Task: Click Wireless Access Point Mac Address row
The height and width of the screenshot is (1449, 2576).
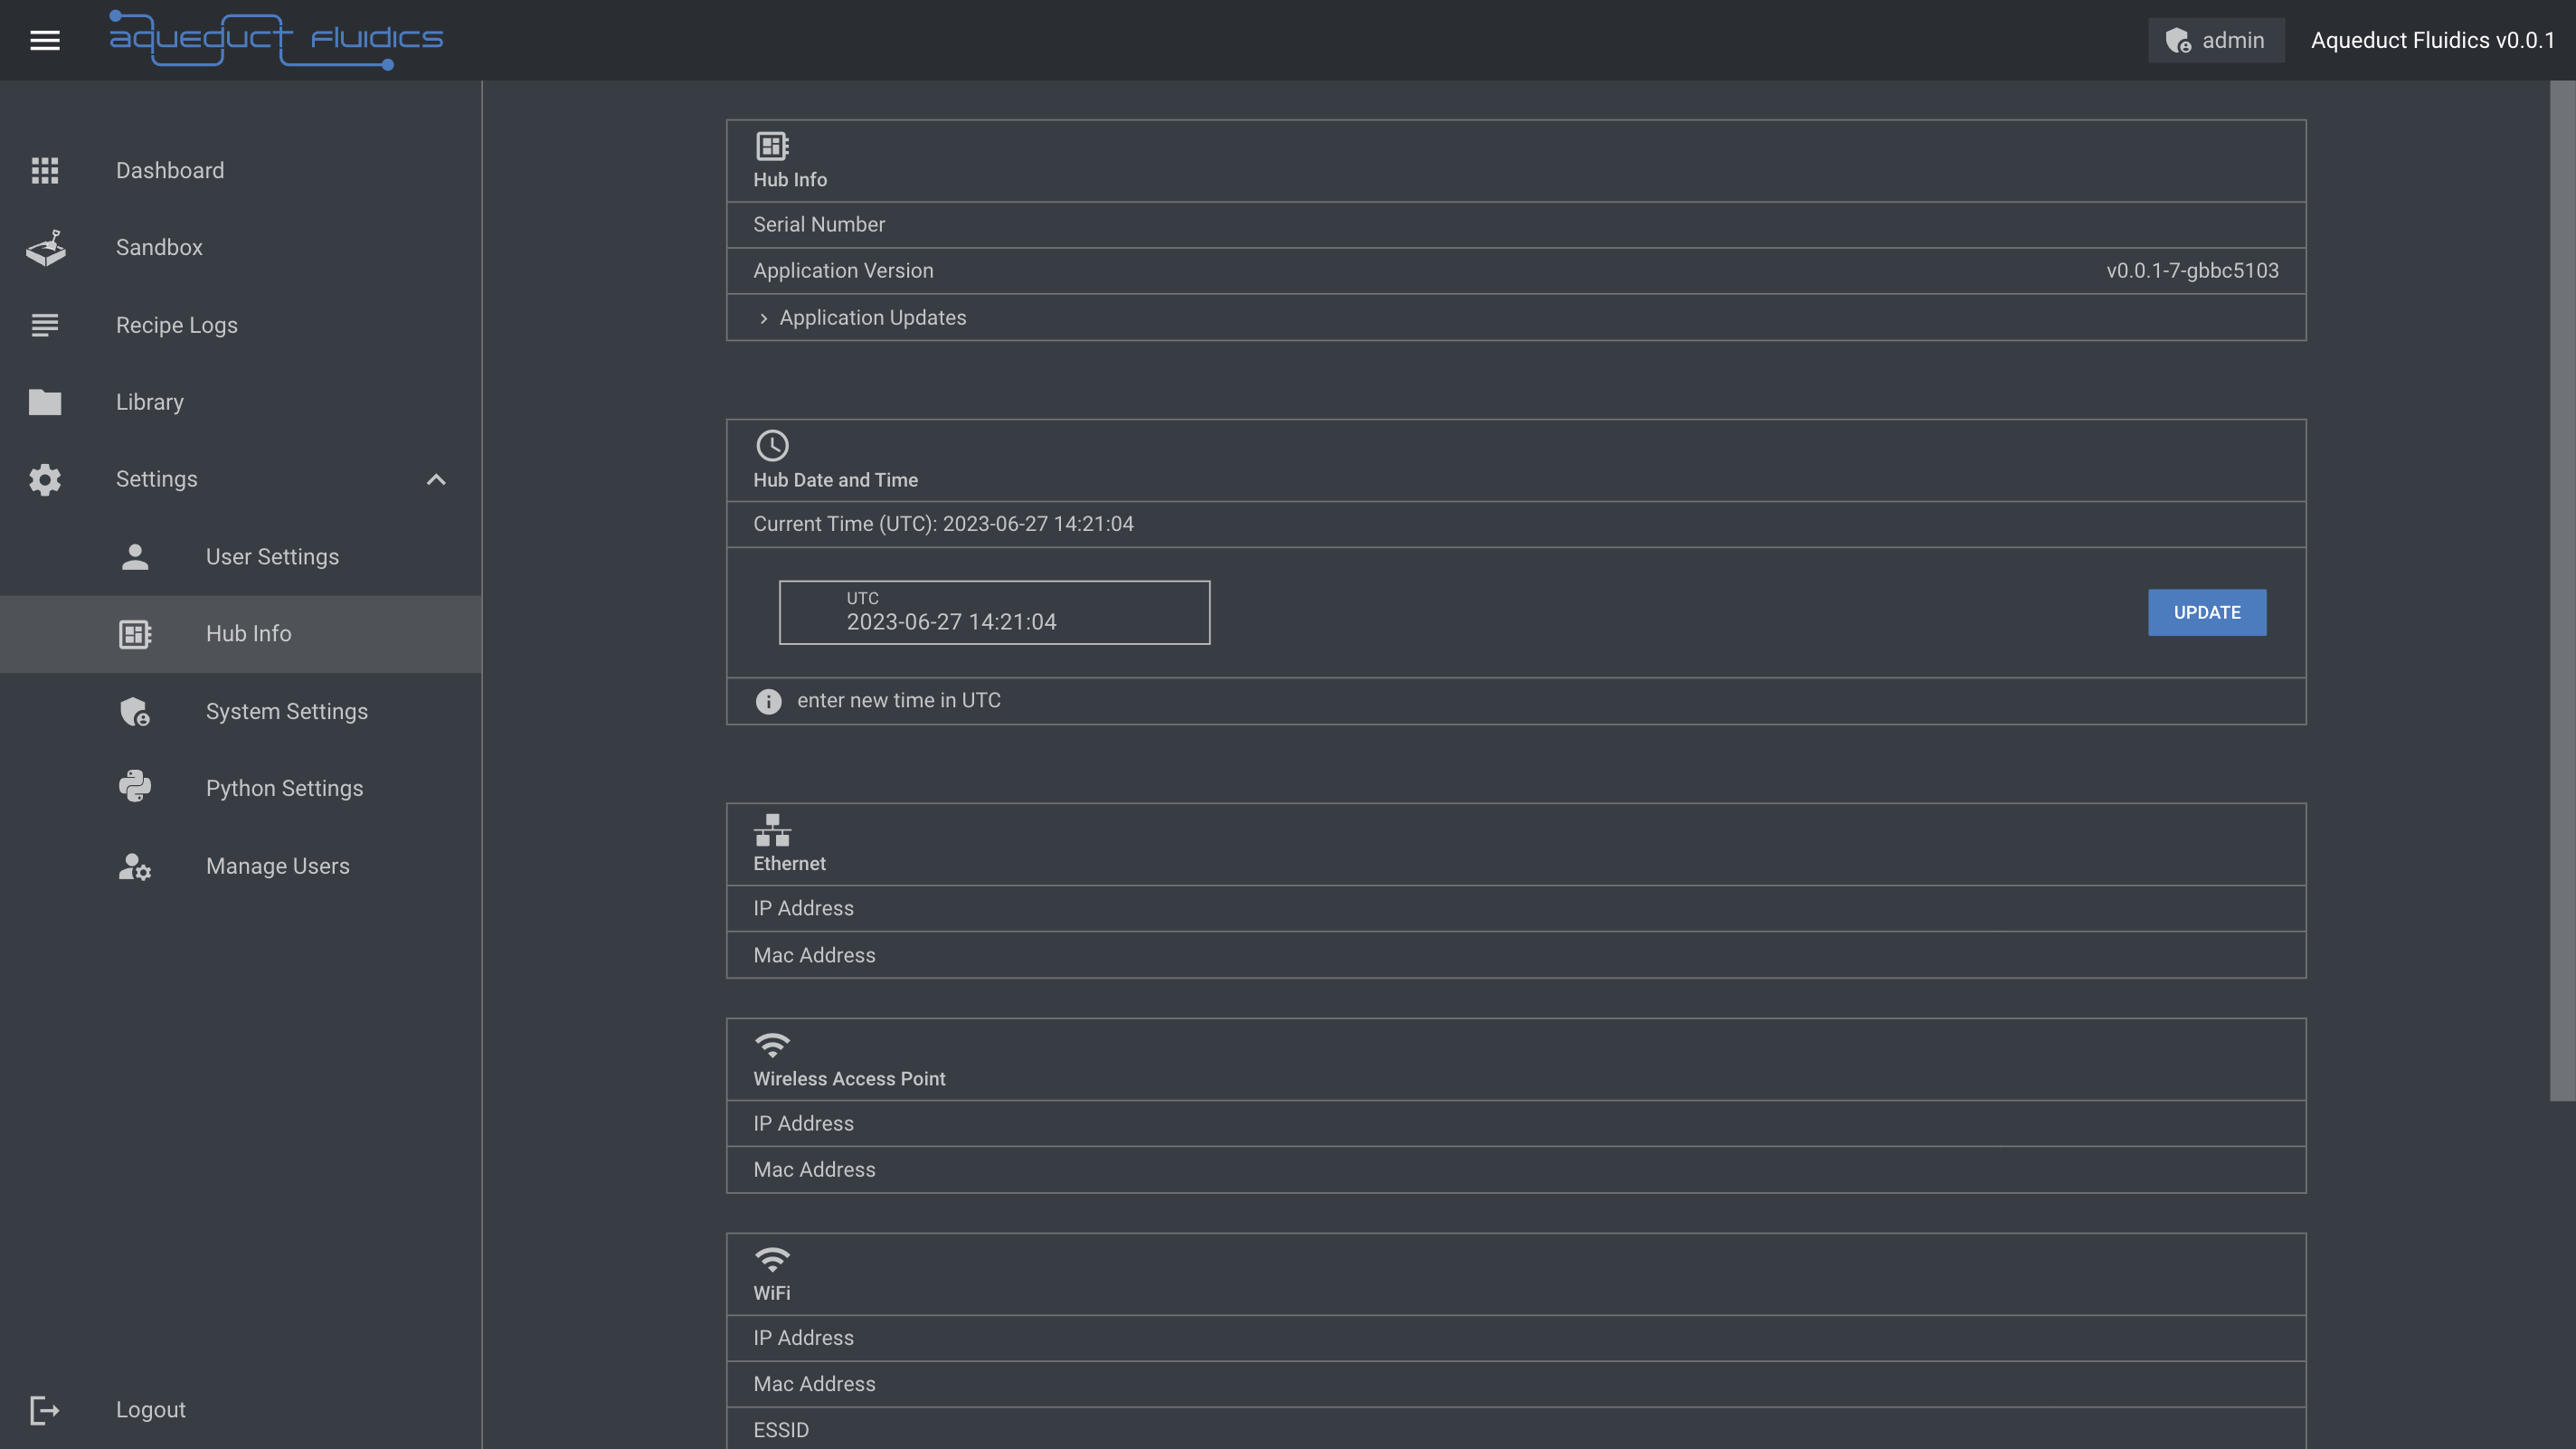Action: coord(1516,1170)
